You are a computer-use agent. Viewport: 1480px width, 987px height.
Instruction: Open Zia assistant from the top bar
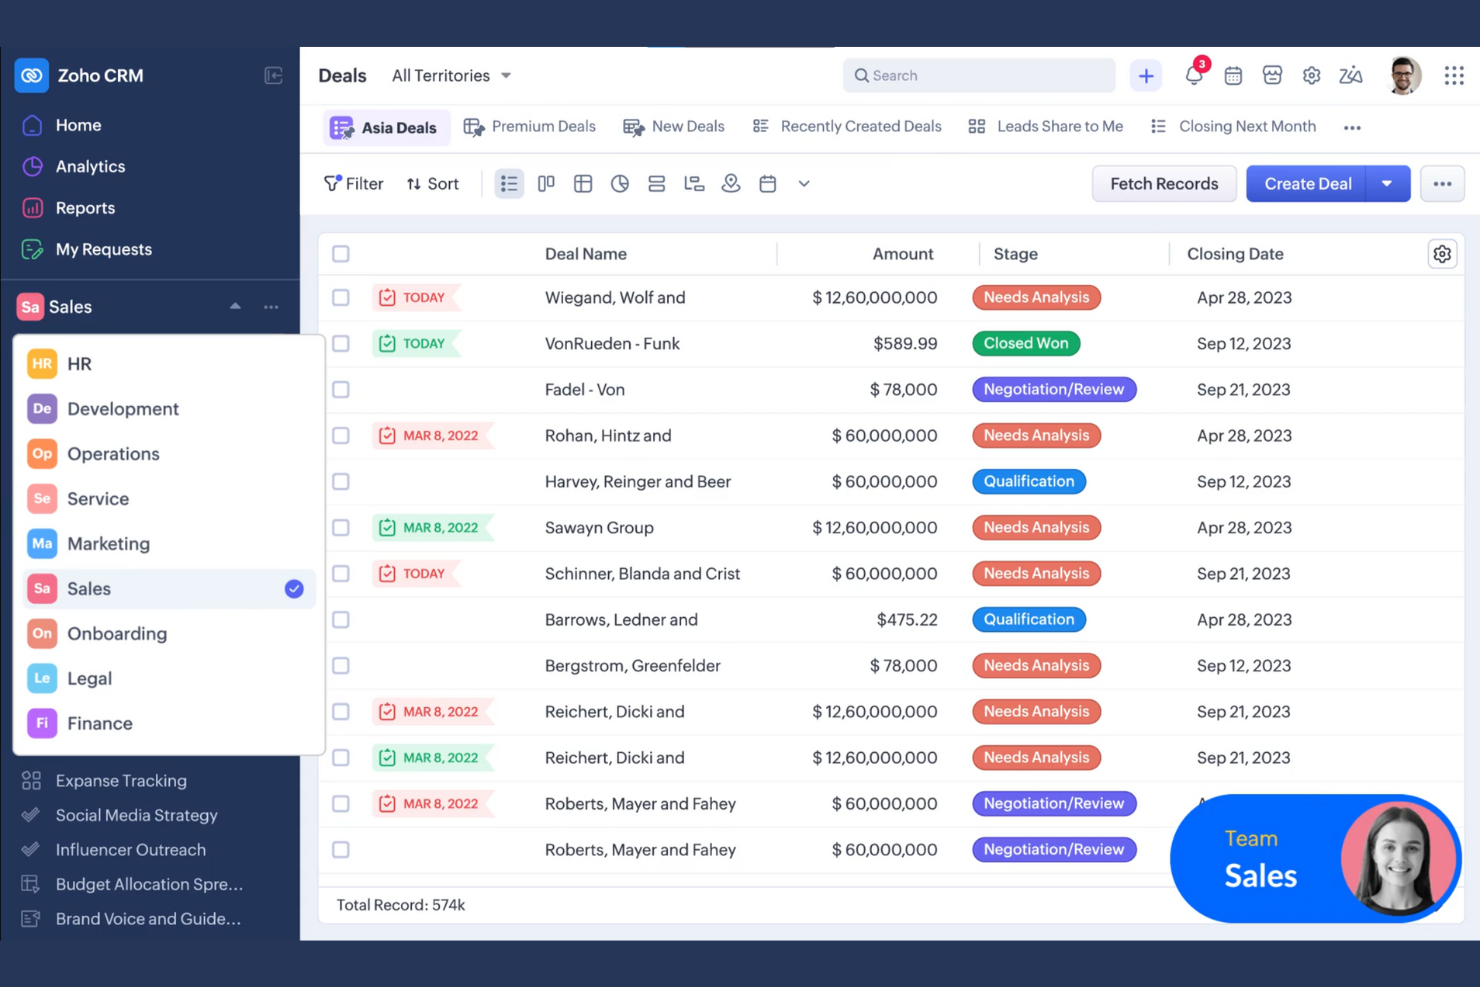[x=1351, y=75]
